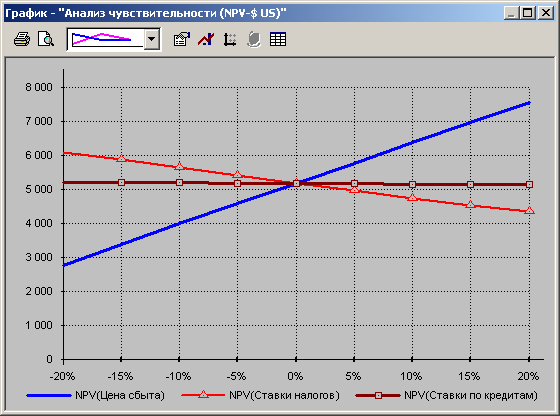Image resolution: width=560 pixels, height=416 pixels.
Task: Click legend entry NPV(Ставки по кредитам)
Action: (x=471, y=395)
